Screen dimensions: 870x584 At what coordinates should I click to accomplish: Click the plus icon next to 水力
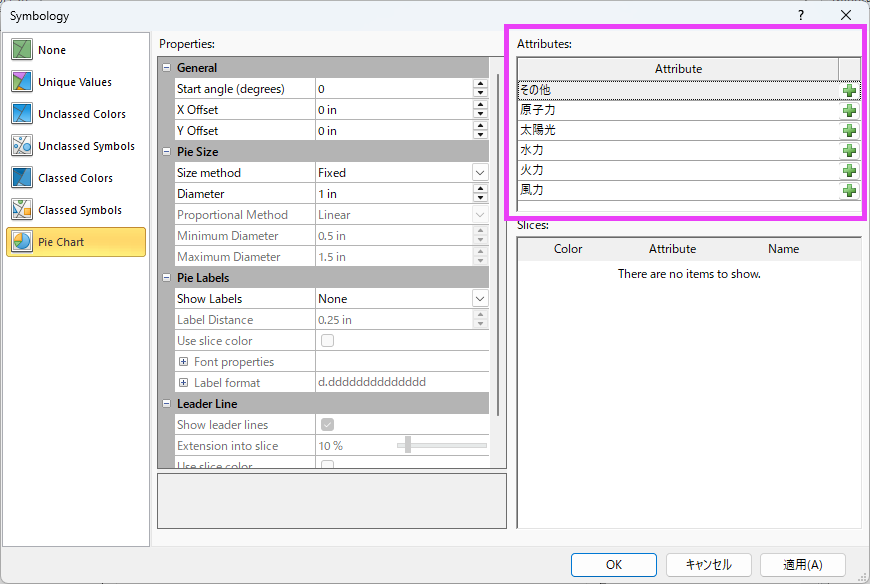tap(849, 150)
